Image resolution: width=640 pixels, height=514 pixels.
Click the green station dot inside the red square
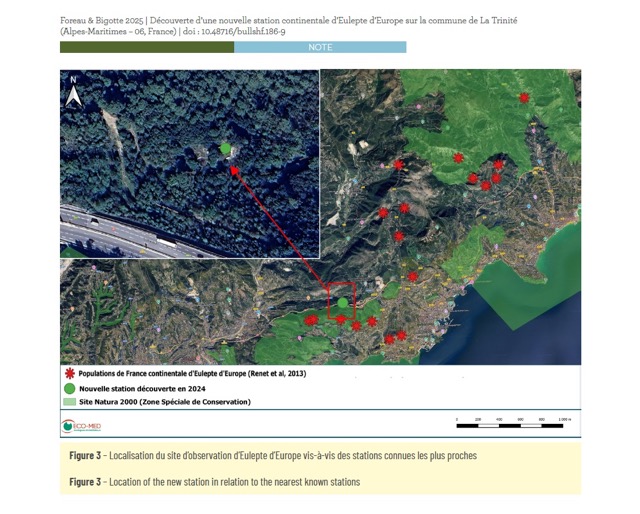(343, 303)
